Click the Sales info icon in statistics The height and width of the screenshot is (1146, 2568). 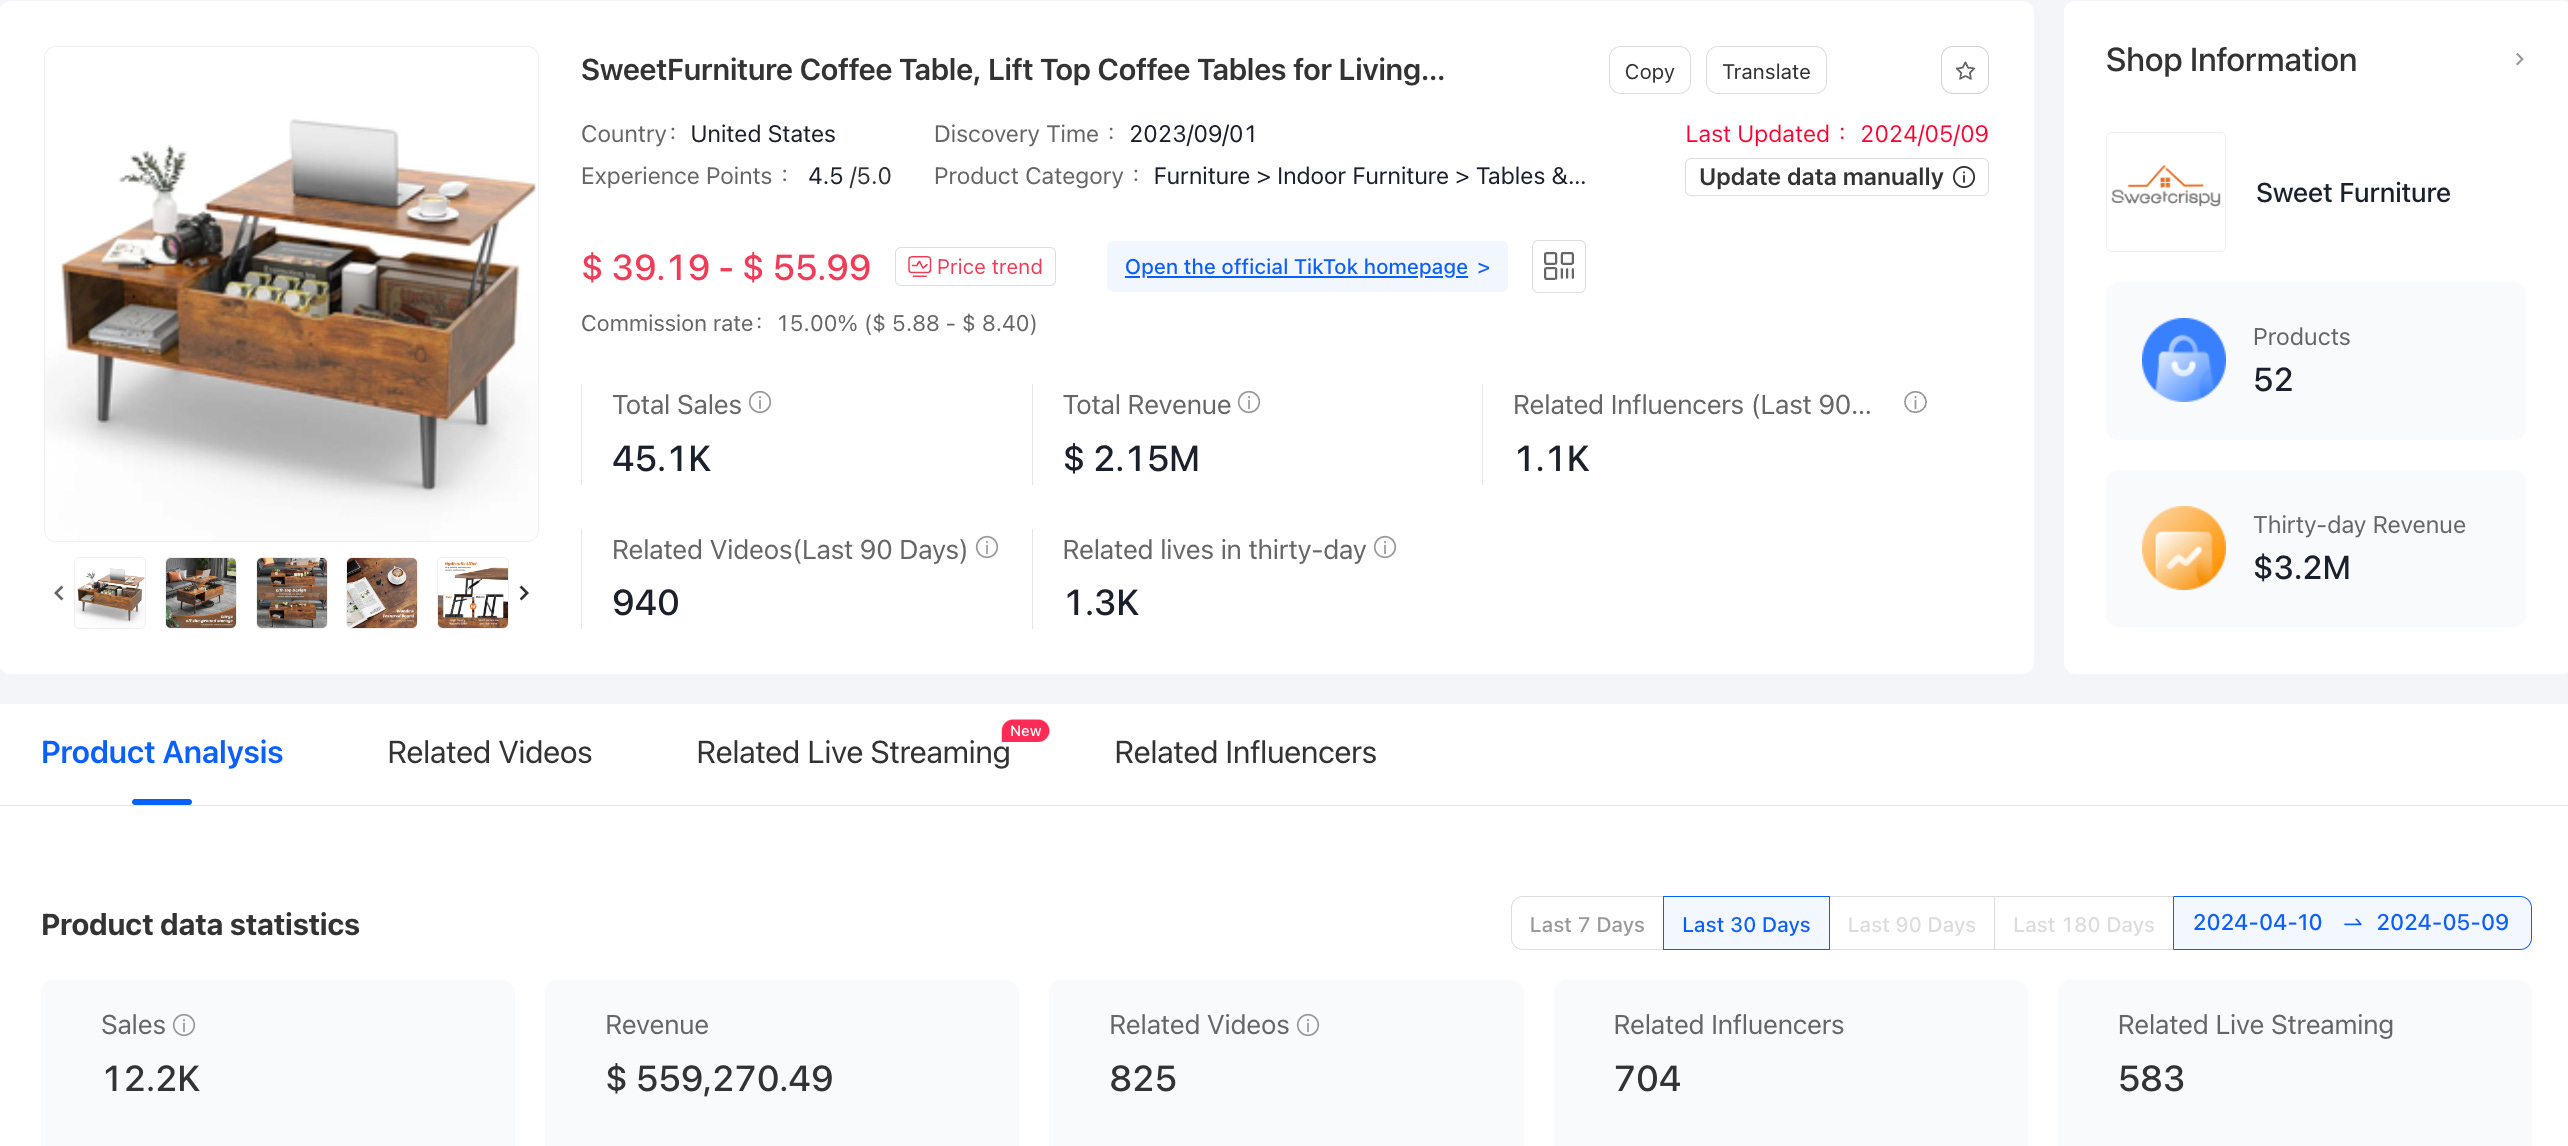(x=184, y=1025)
